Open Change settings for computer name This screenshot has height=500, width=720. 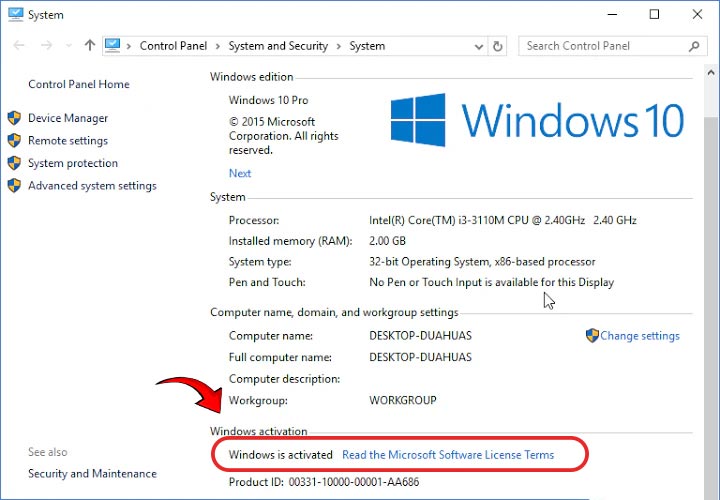(640, 336)
